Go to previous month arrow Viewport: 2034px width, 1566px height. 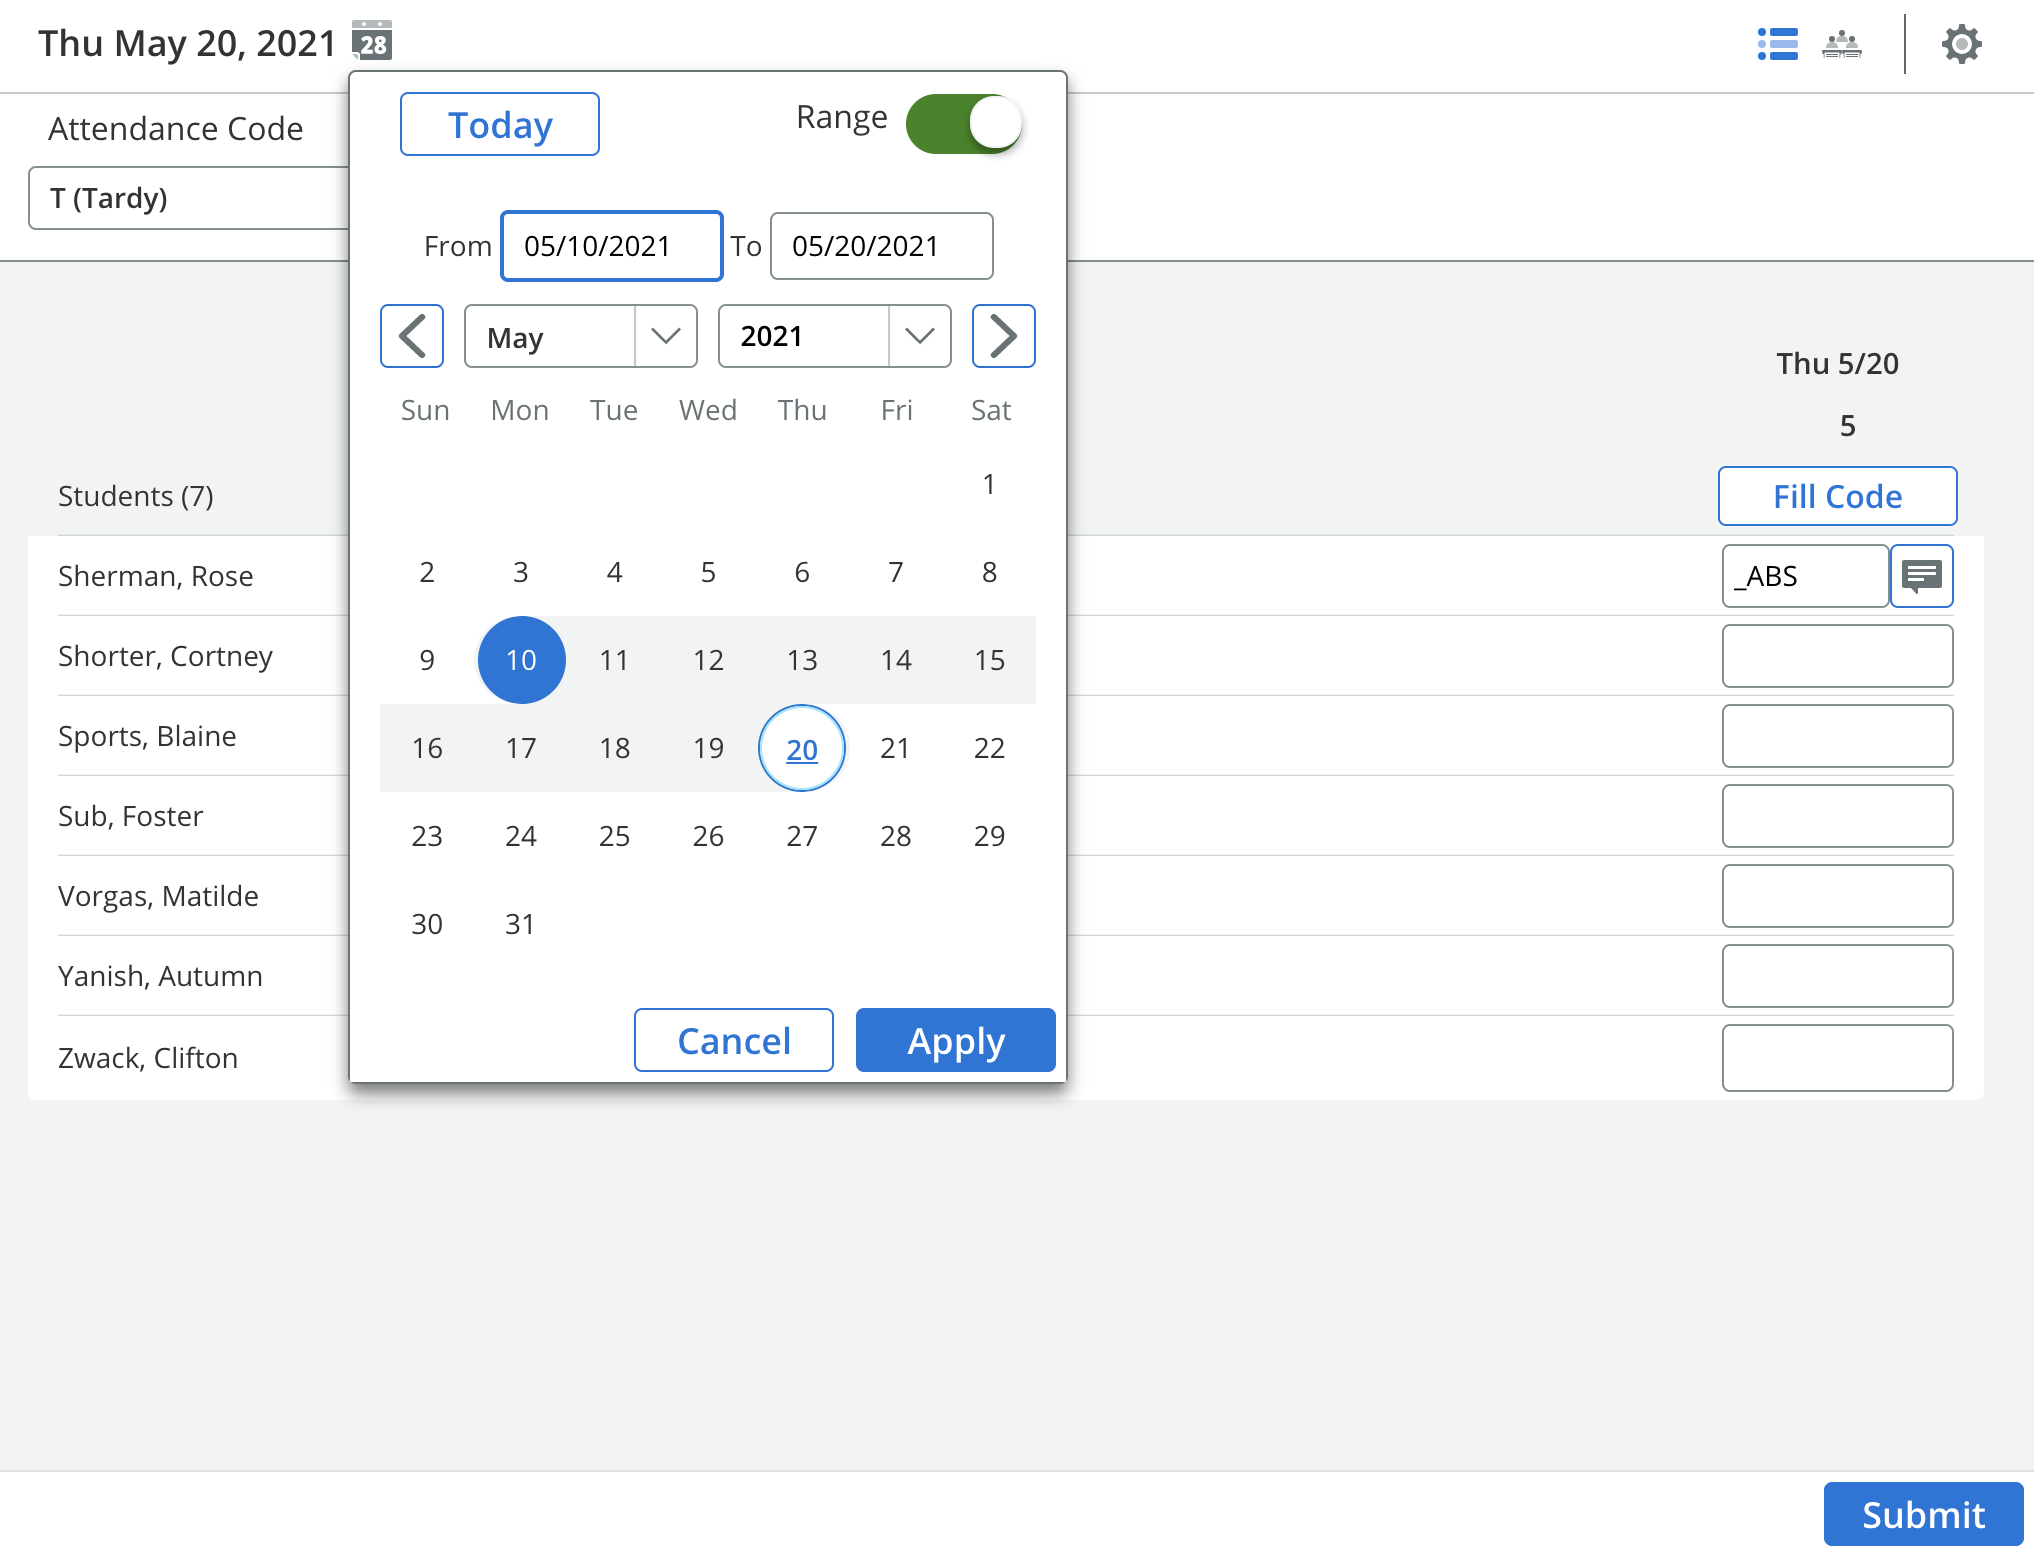click(412, 336)
